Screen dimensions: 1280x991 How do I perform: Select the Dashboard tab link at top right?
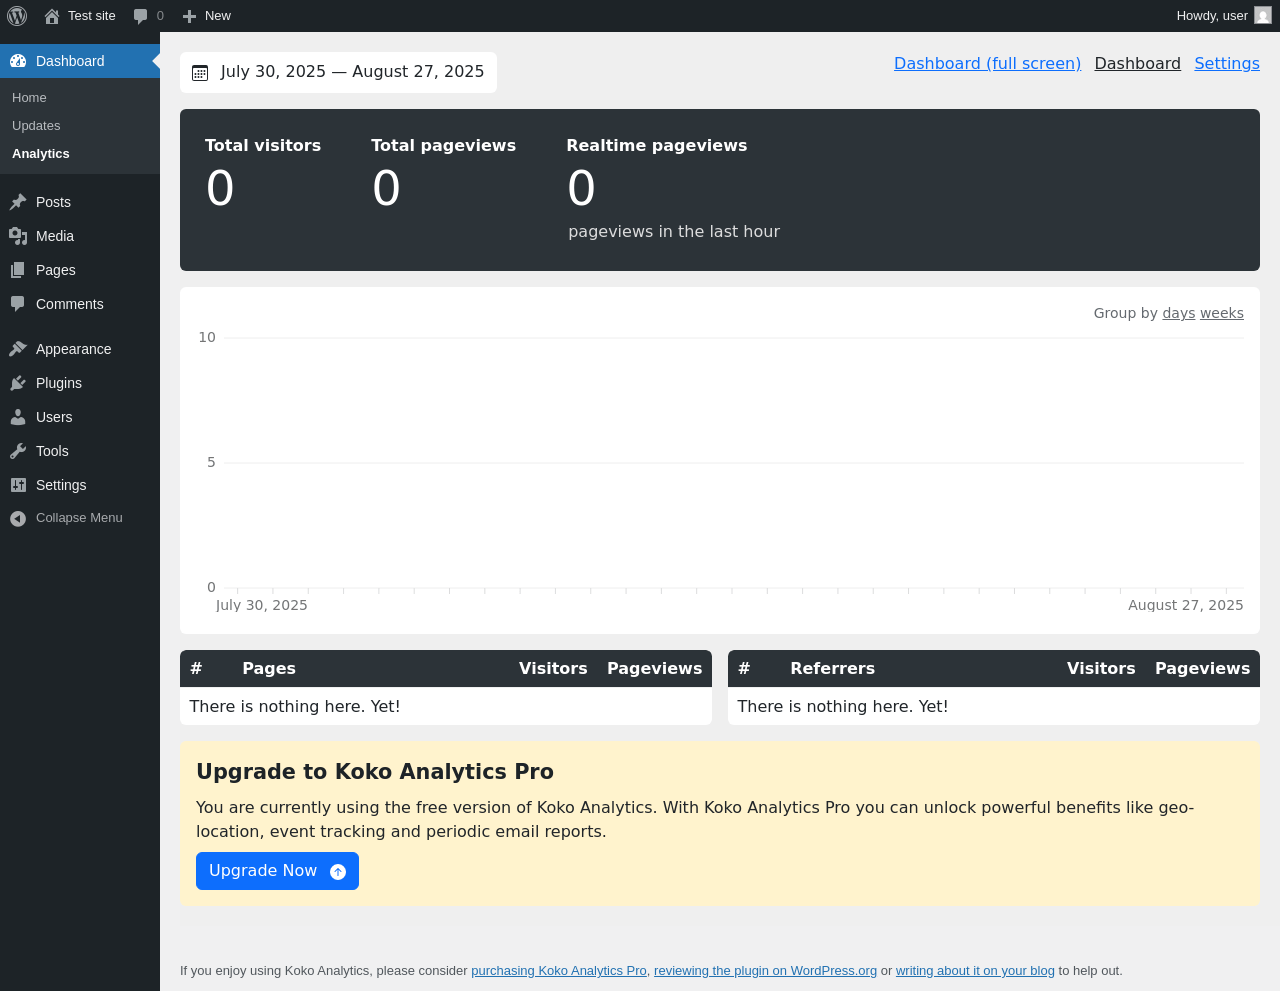(1137, 63)
